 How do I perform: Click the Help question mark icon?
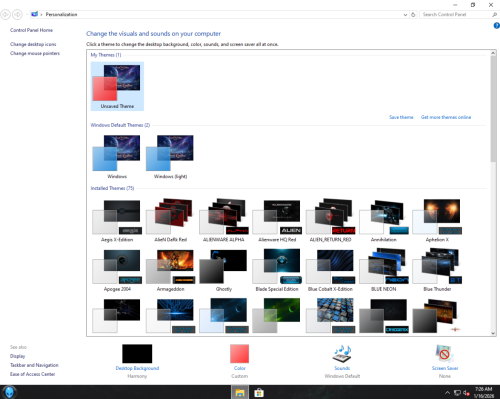click(x=496, y=26)
